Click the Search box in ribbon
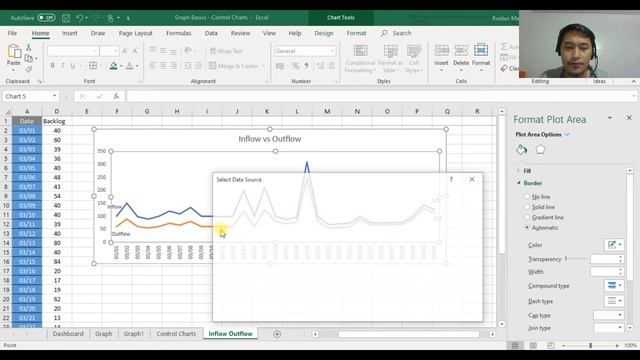Viewport: 640px width, 360px height. tap(396, 33)
